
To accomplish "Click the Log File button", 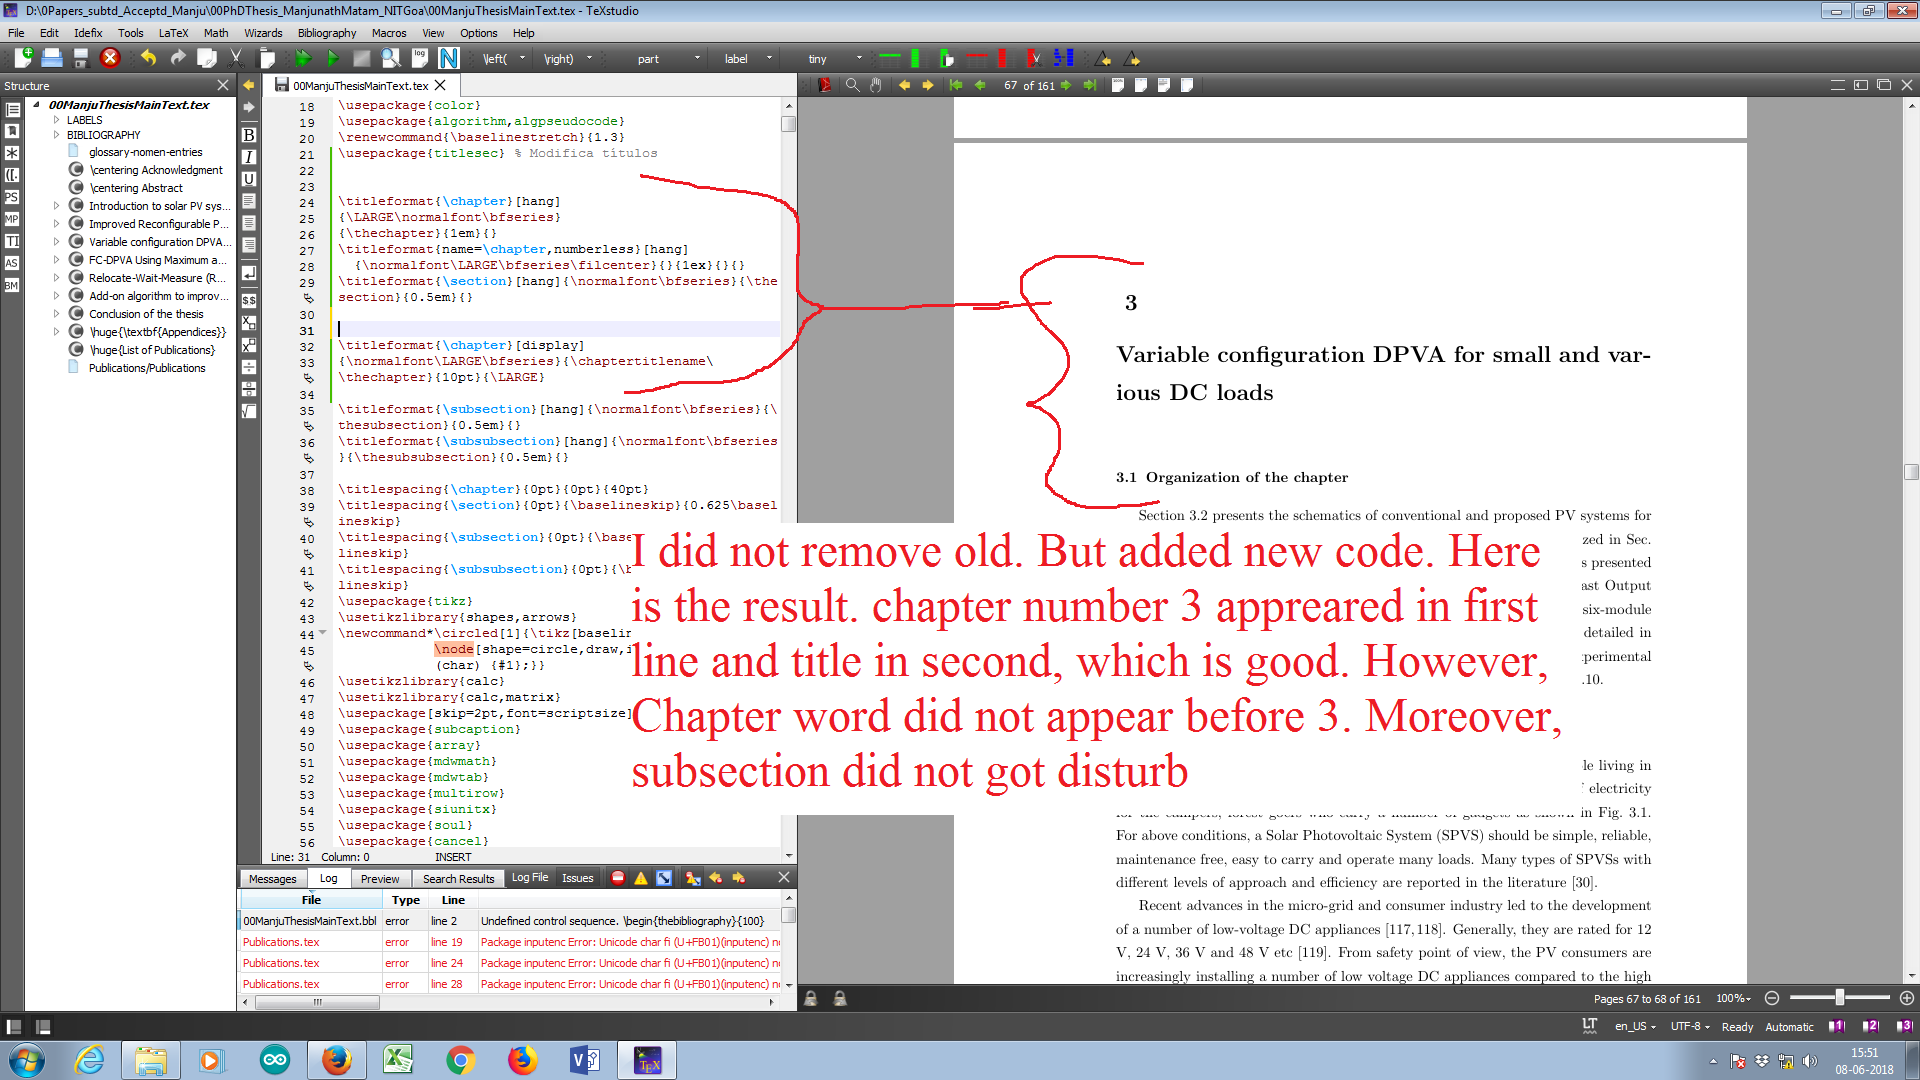I will point(530,878).
